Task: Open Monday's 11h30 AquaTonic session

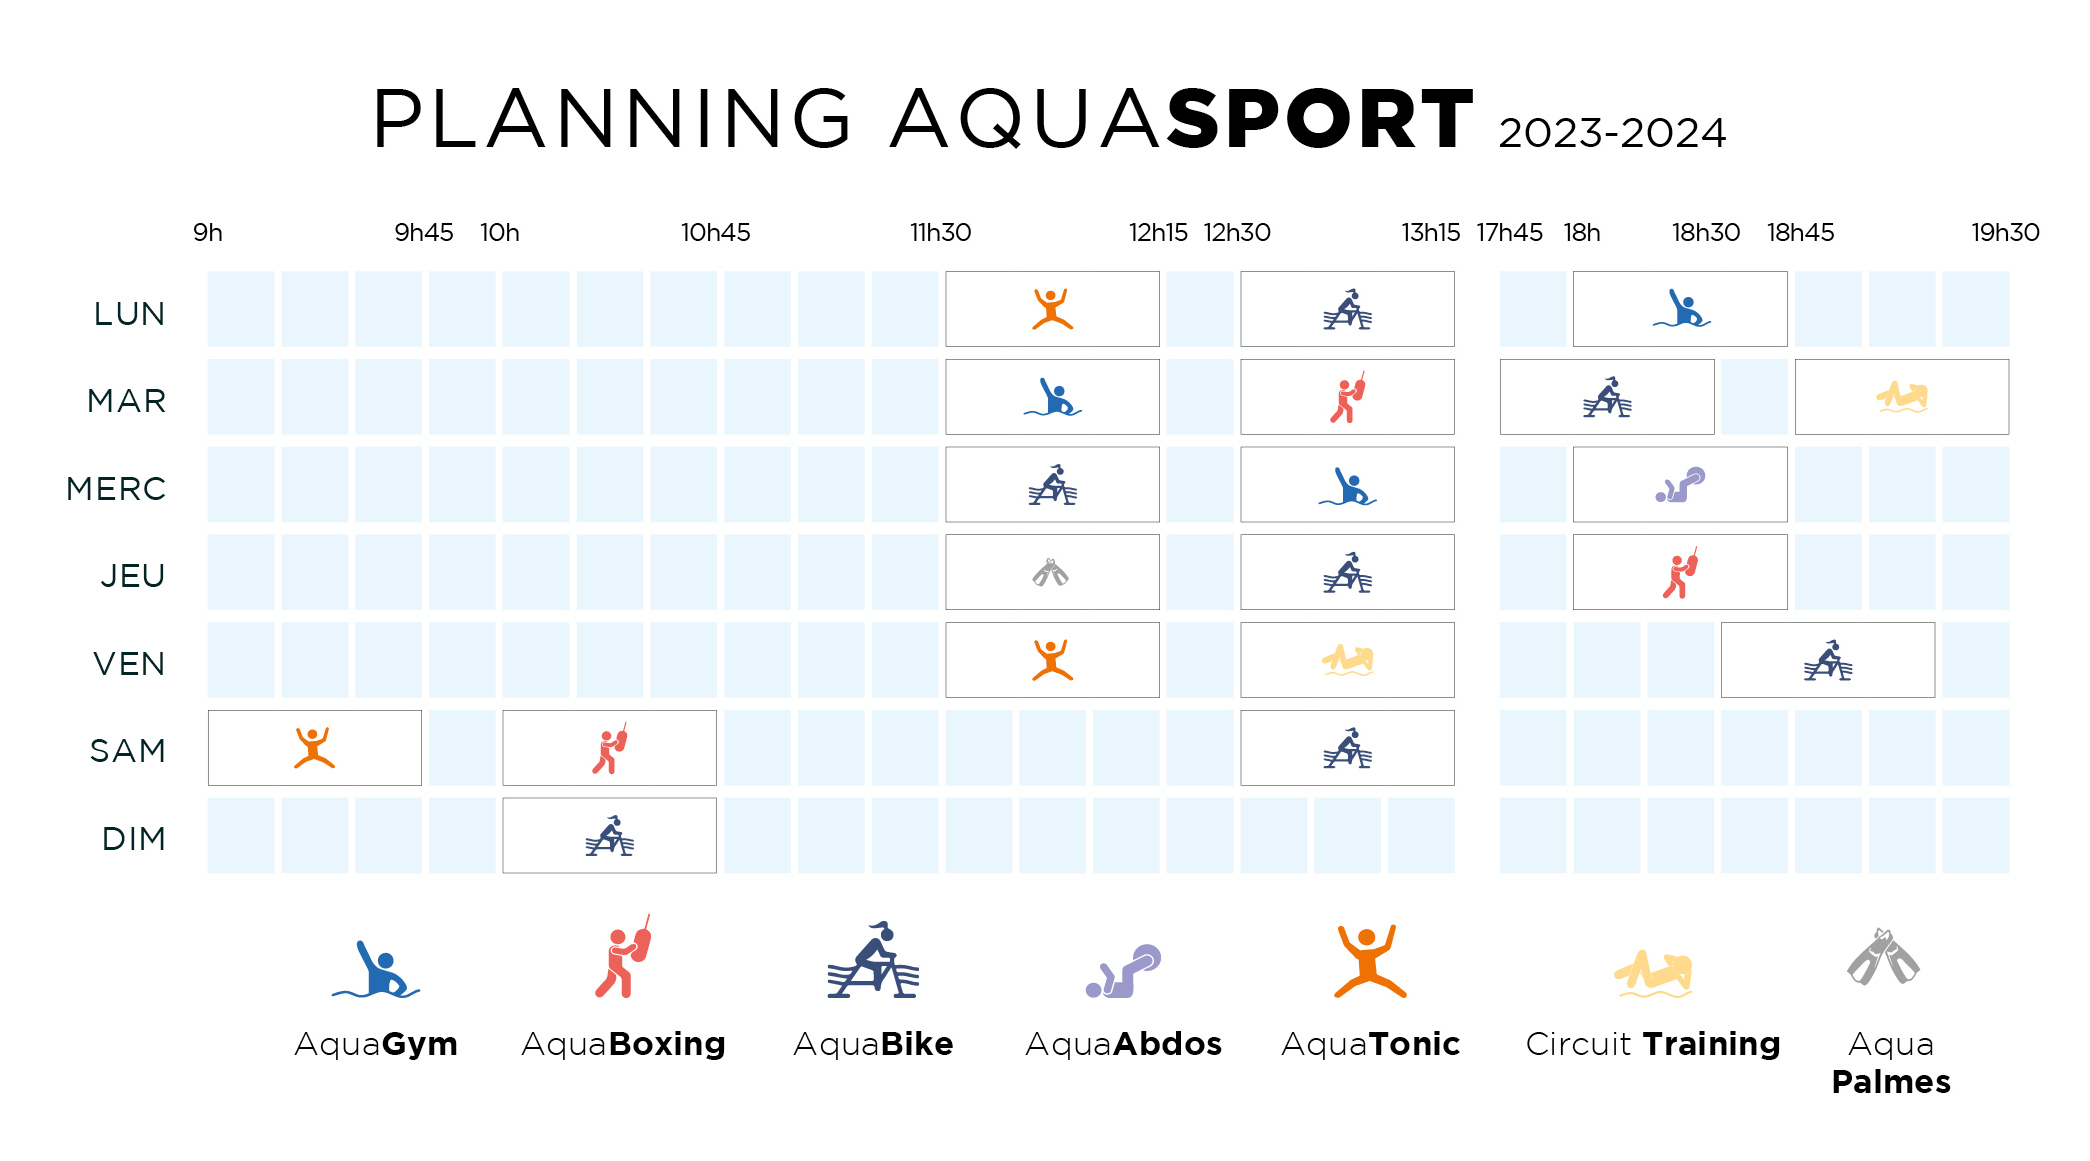Action: coord(1052,309)
